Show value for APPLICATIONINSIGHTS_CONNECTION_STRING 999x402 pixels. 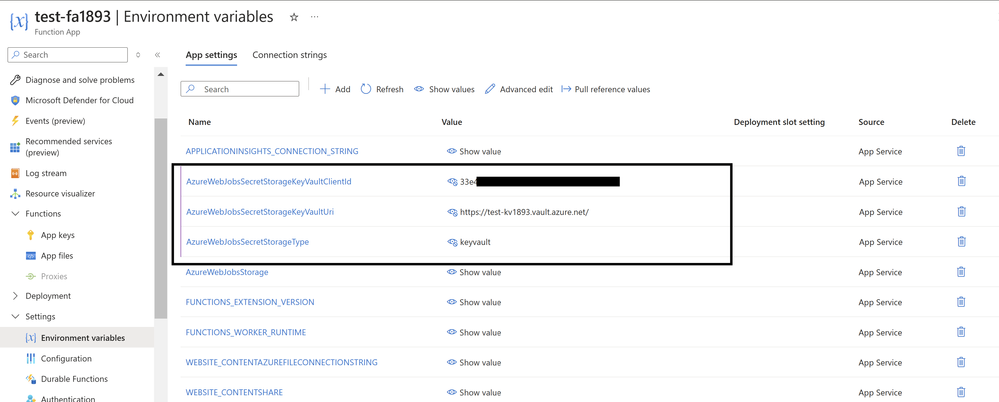coord(474,152)
